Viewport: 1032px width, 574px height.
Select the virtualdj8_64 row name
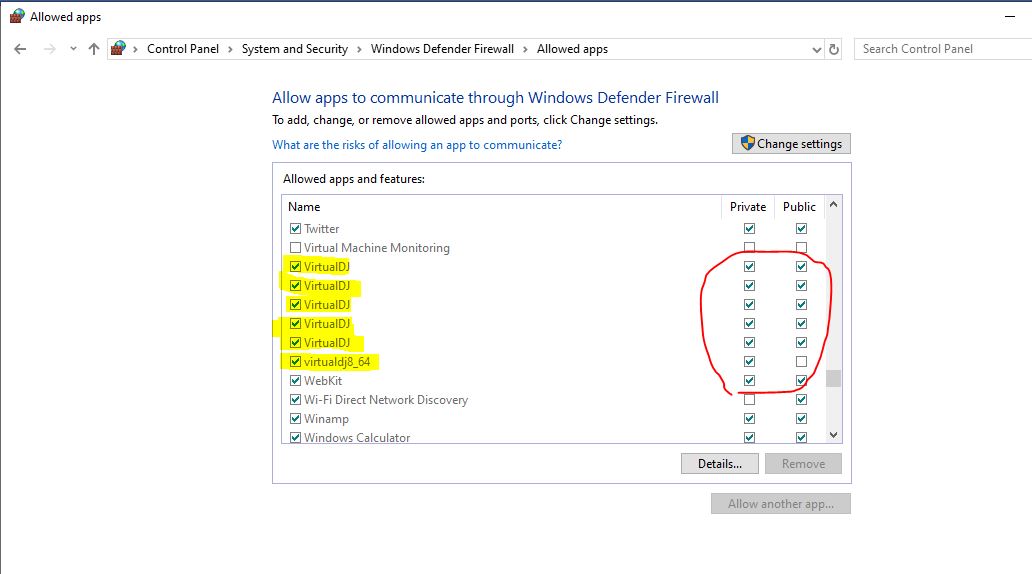337,361
